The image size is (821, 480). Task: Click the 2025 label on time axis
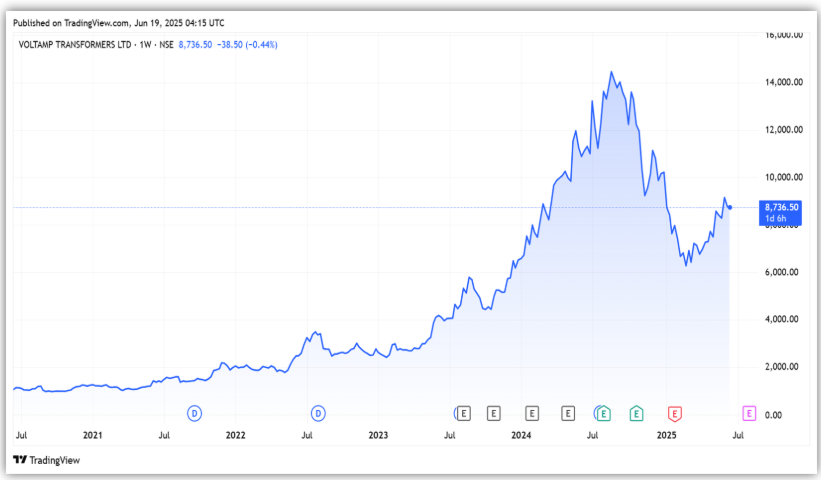(666, 435)
